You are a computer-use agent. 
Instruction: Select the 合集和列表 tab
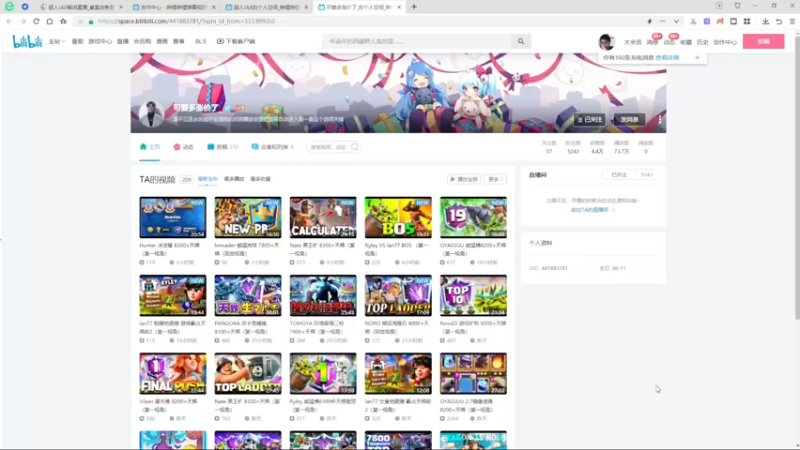(x=272, y=147)
